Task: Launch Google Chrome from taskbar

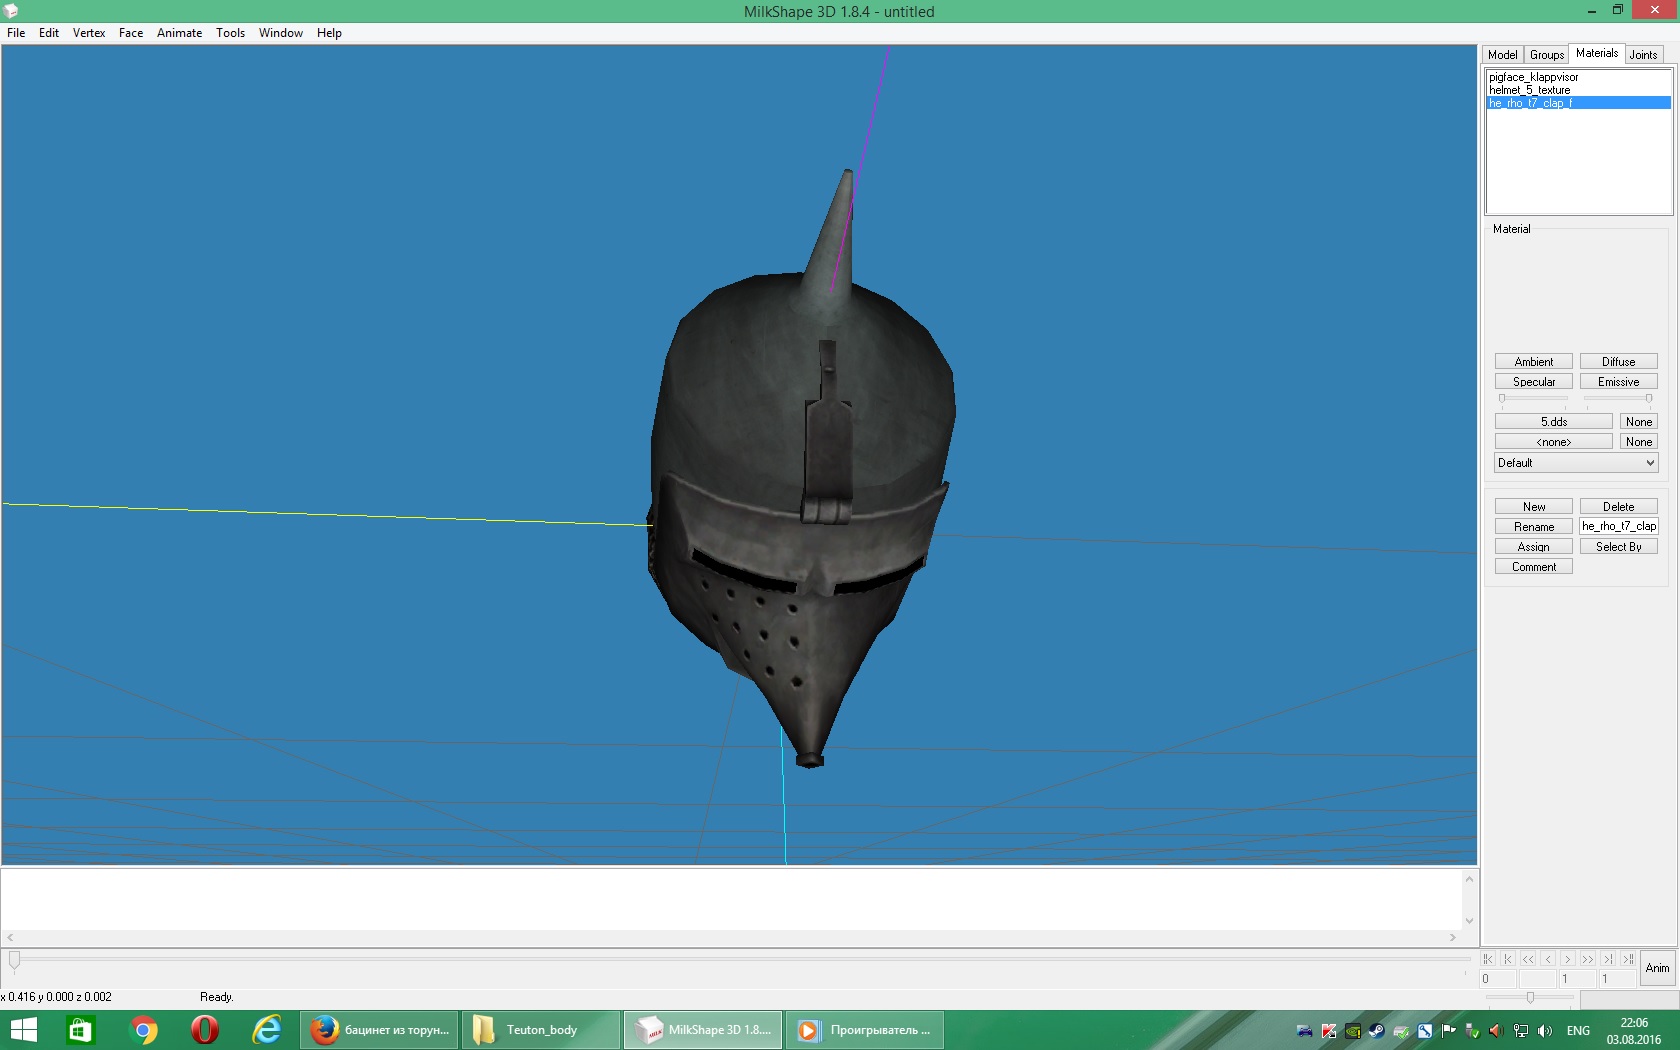Action: 143,1030
